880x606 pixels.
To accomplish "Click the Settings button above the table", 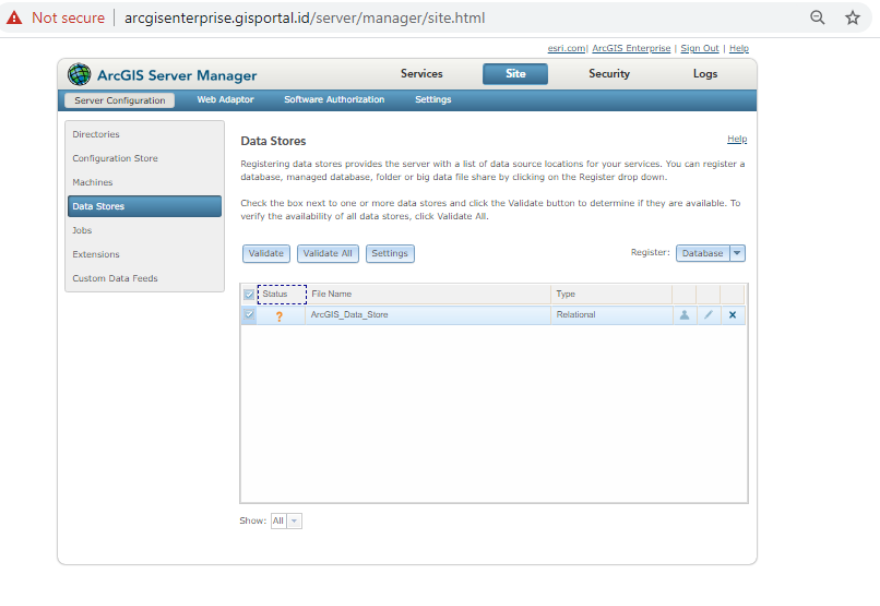I will pyautogui.click(x=390, y=253).
